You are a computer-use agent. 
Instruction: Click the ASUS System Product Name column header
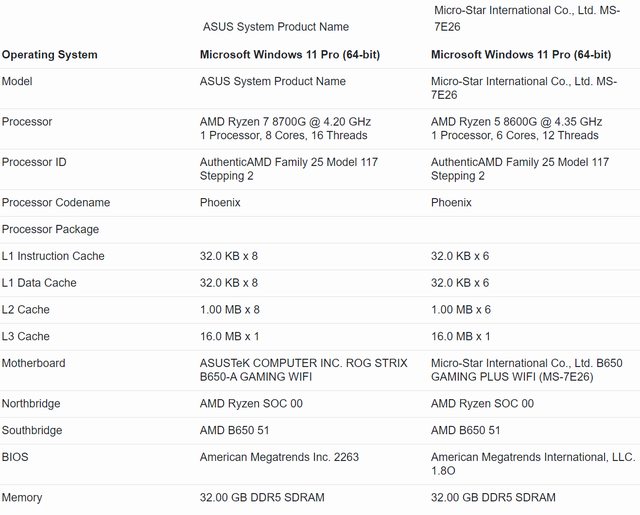click(276, 27)
